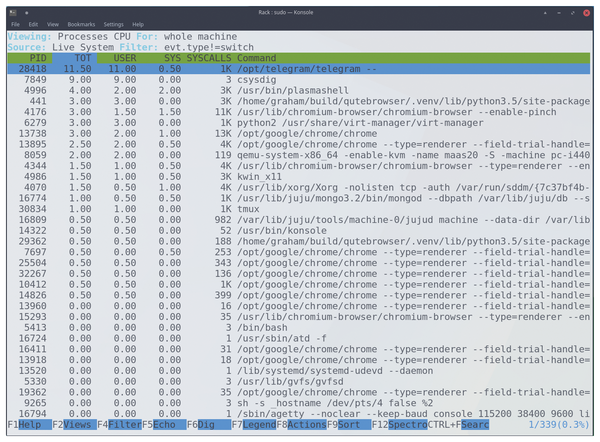This screenshot has width=600, height=442.
Task: Click PID 13738 chrome row
Action: click(x=298, y=134)
